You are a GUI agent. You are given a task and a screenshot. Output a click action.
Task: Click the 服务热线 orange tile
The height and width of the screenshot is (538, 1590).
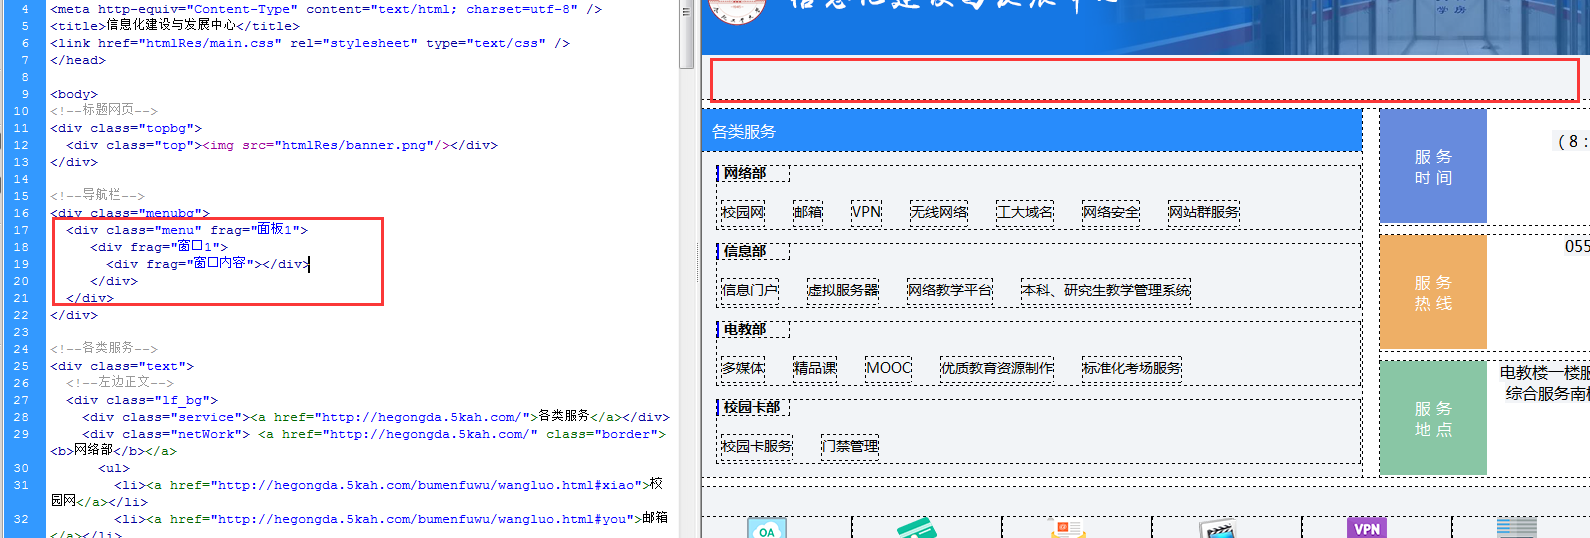pos(1432,292)
